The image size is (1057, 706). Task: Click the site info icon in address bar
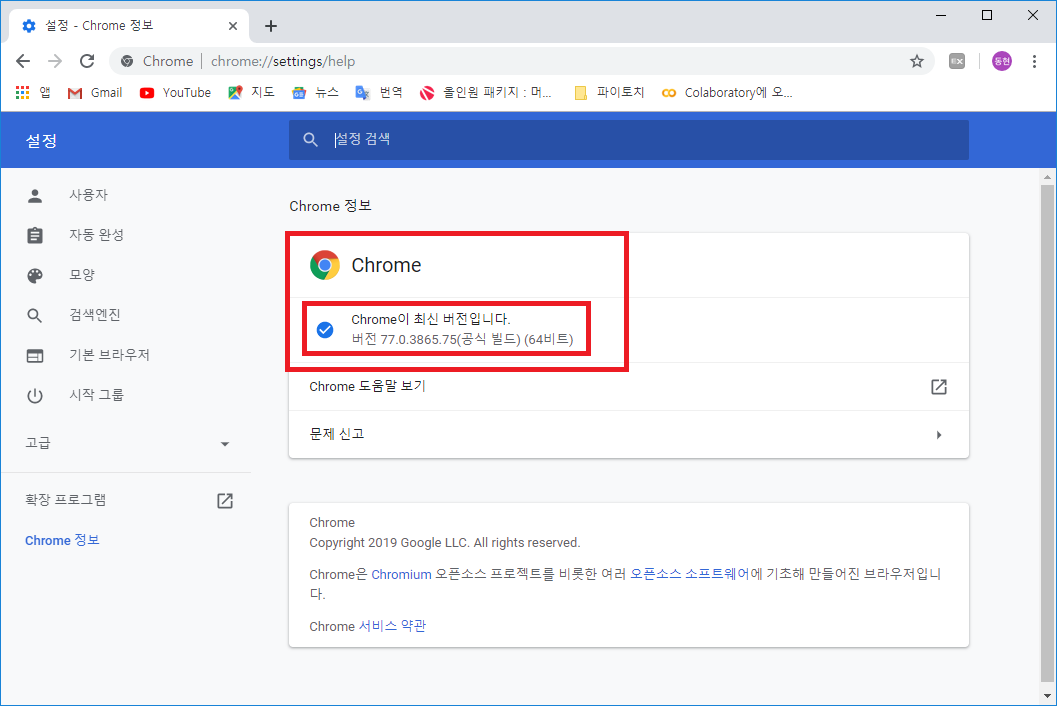[127, 61]
